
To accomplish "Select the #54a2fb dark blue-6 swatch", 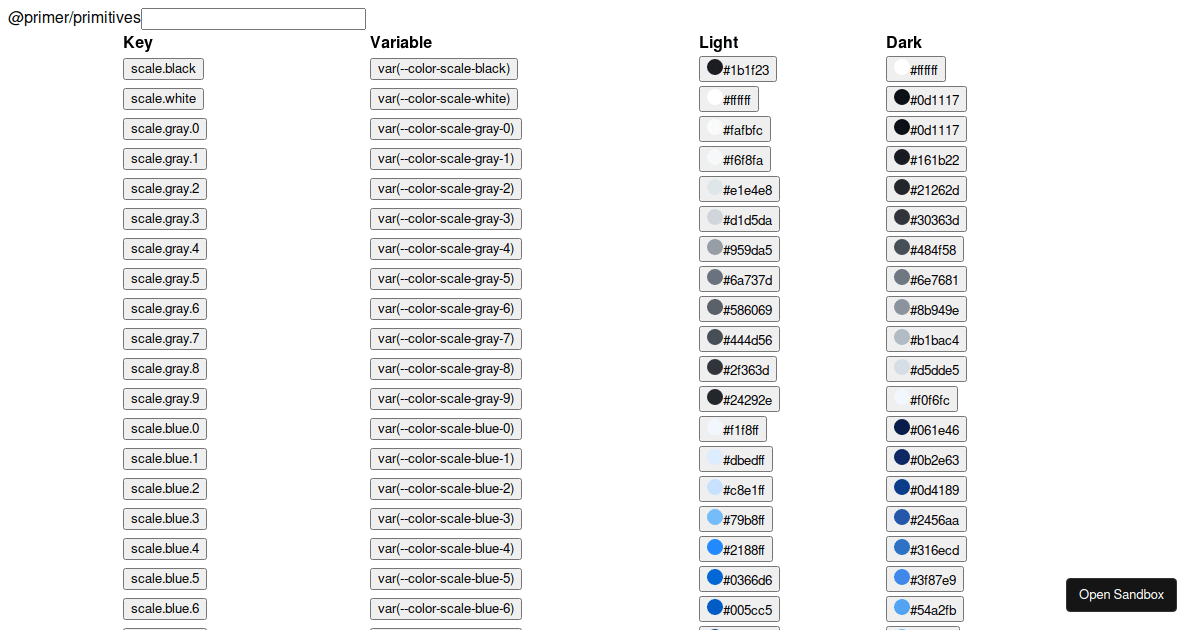I will (x=924, y=608).
